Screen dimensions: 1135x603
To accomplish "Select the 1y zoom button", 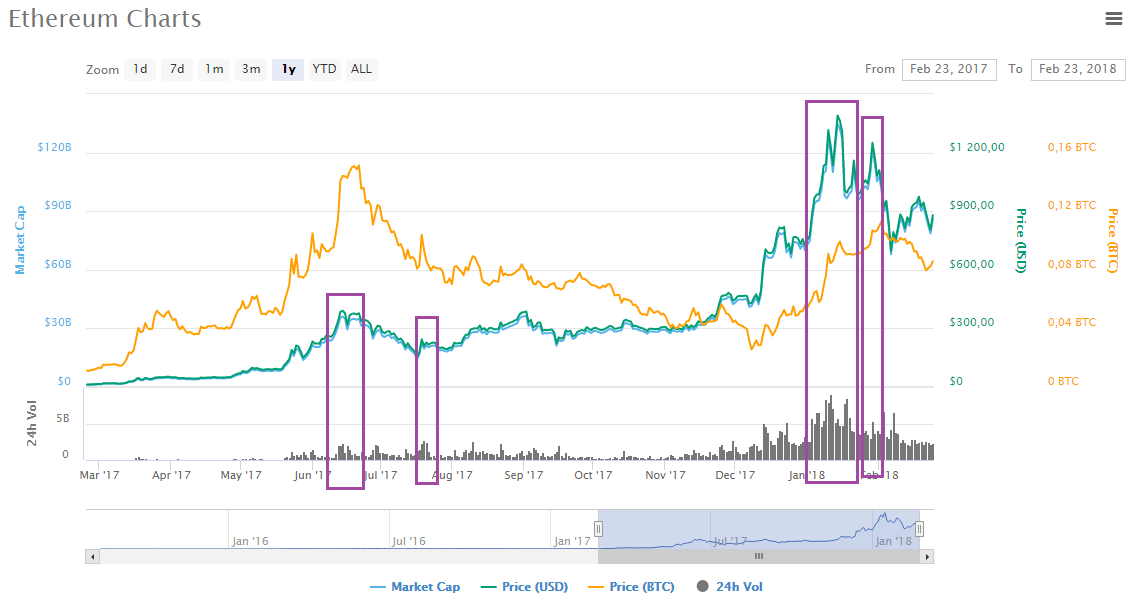I will (288, 69).
